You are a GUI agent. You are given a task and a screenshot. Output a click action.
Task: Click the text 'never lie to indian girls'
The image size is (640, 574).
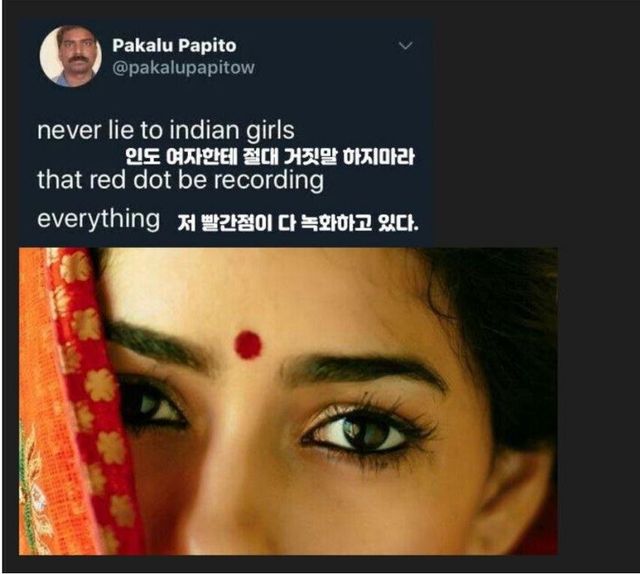166,130
